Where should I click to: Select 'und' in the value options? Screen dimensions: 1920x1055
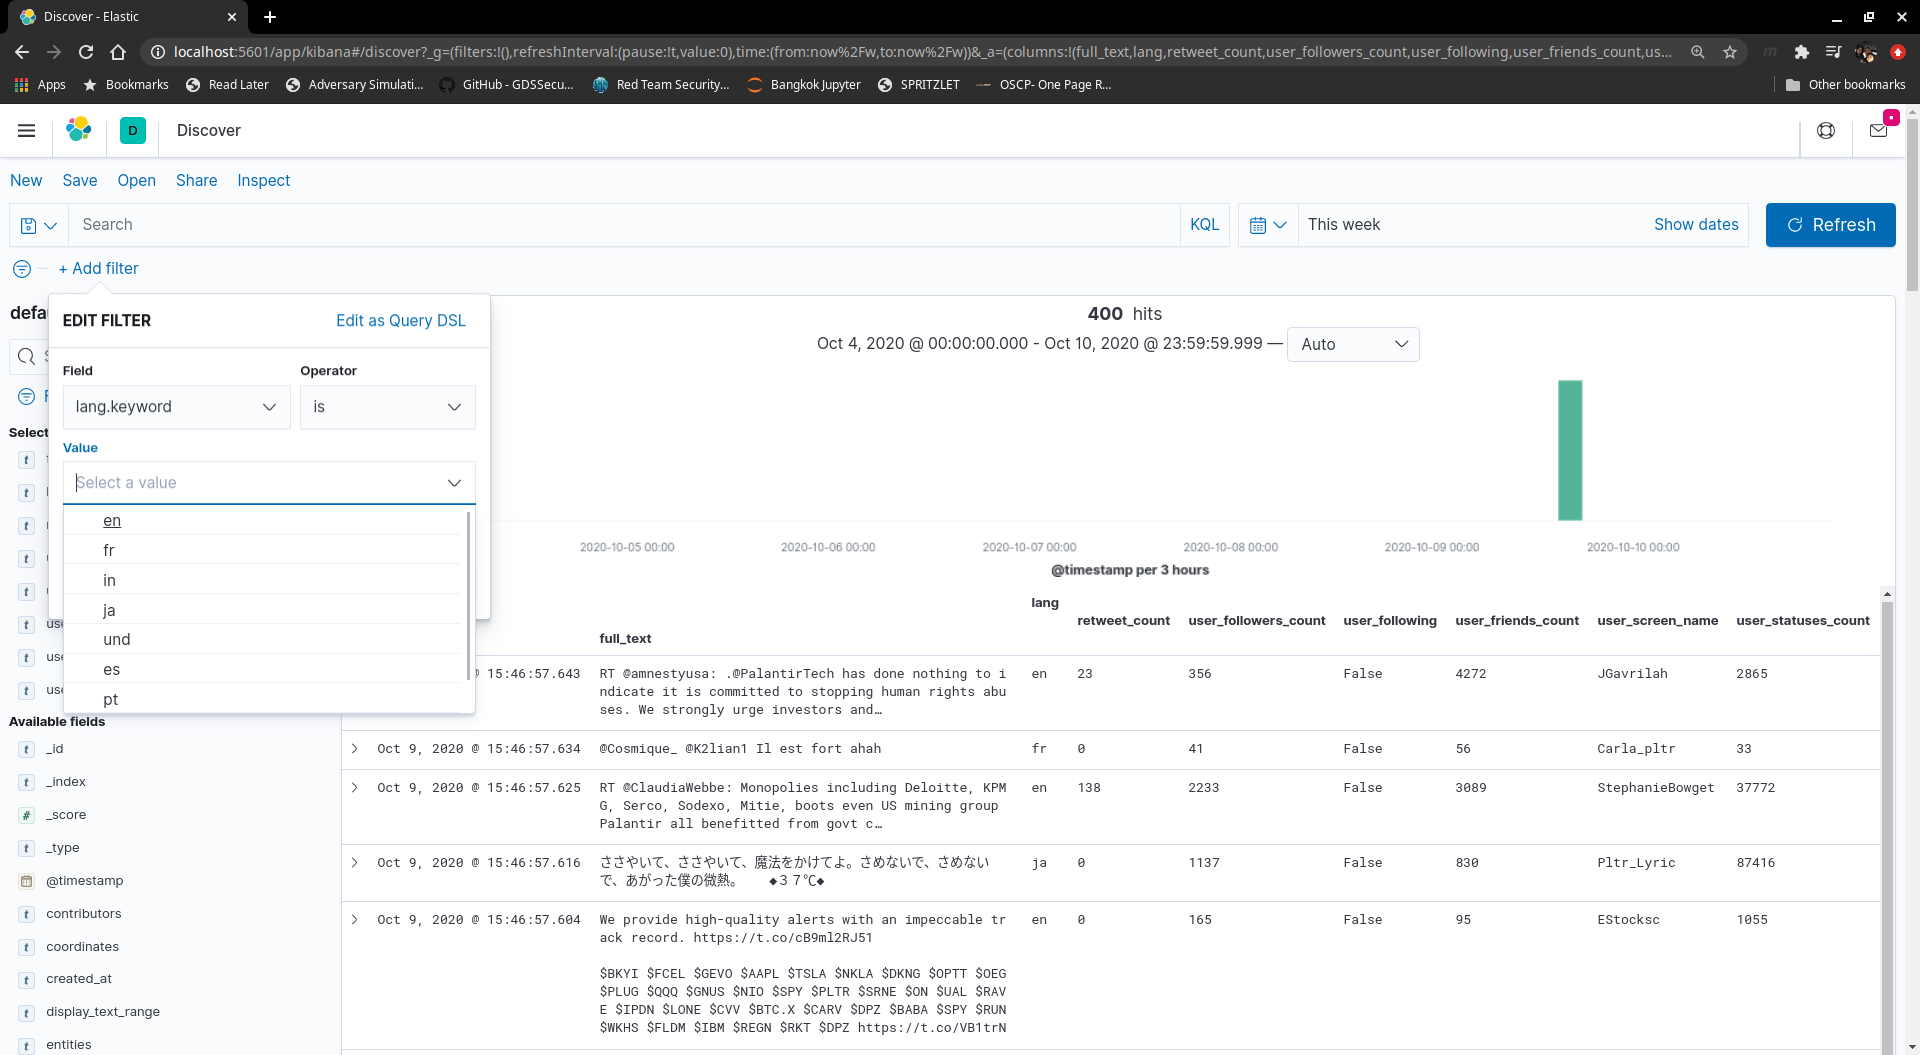[x=117, y=639]
